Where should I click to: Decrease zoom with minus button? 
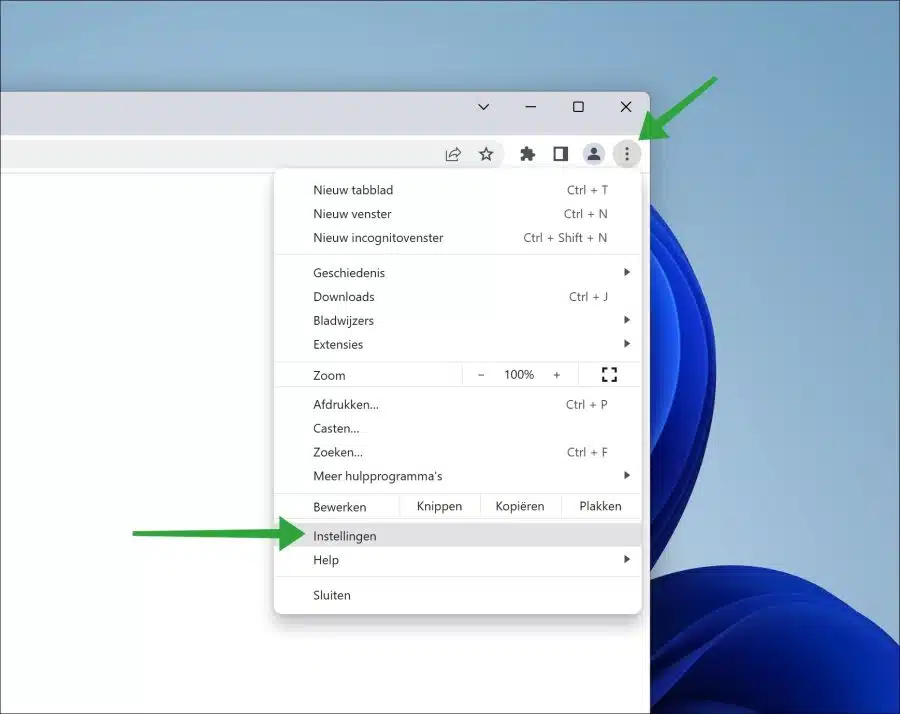tap(481, 375)
